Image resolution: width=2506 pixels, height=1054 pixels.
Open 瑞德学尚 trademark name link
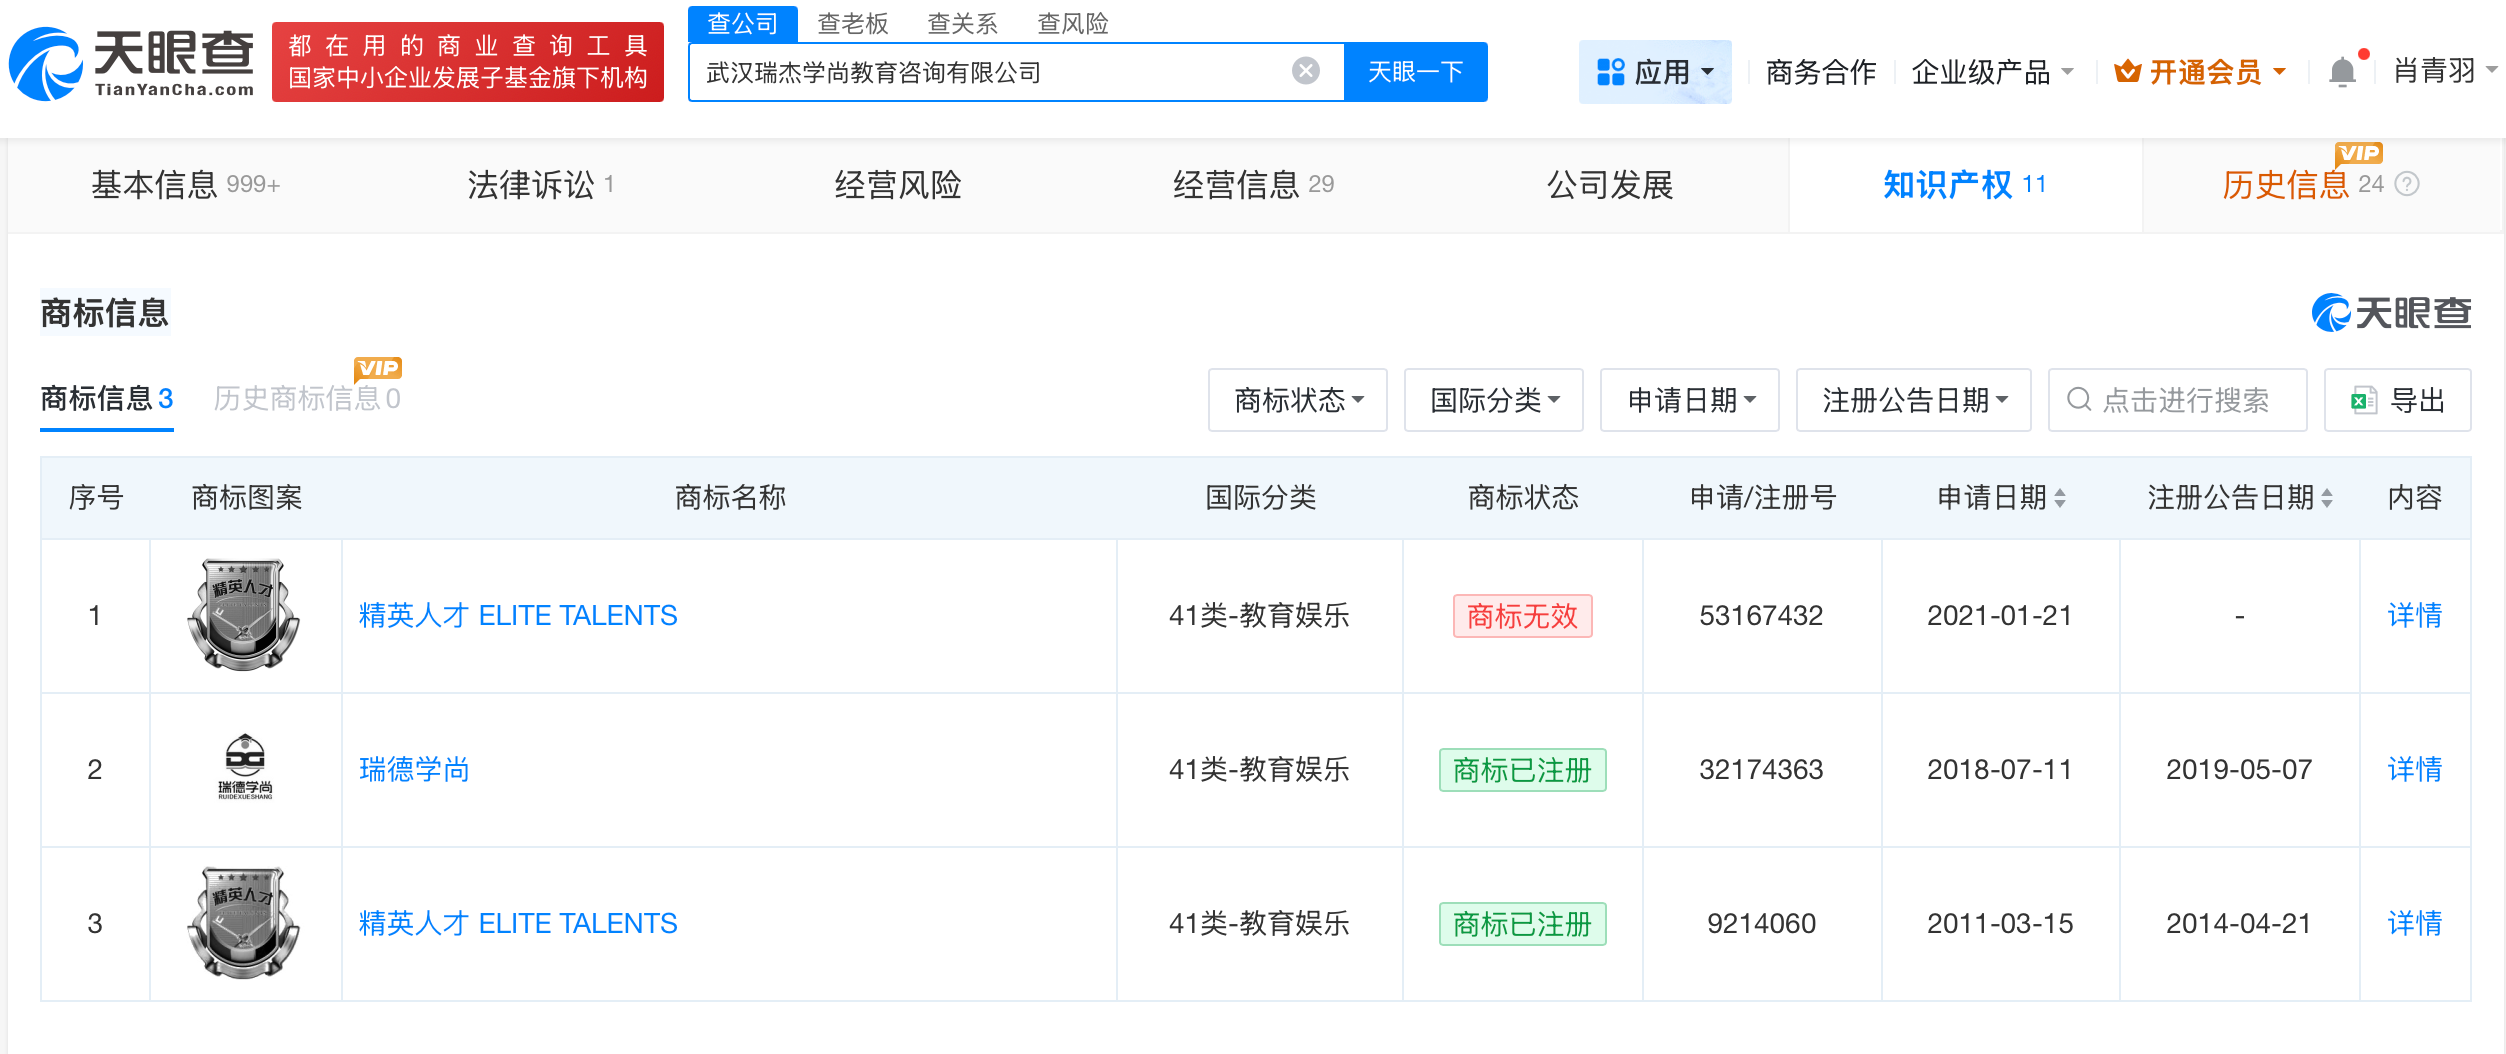point(414,769)
